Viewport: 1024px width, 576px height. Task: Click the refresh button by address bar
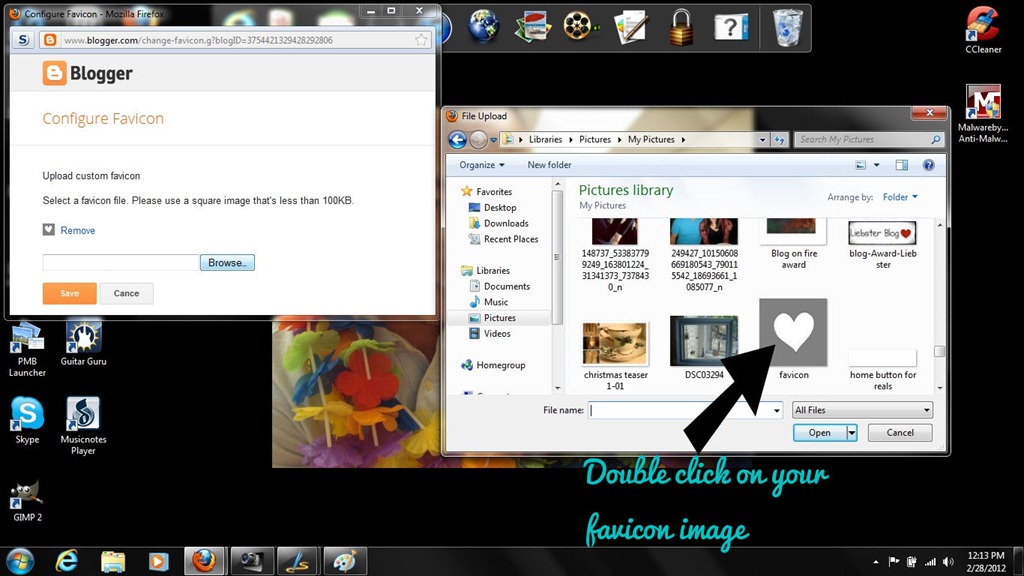point(779,140)
